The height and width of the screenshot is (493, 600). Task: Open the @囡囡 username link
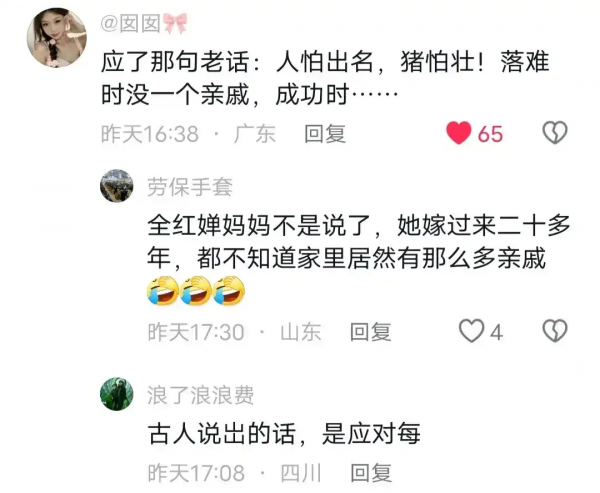tap(131, 24)
